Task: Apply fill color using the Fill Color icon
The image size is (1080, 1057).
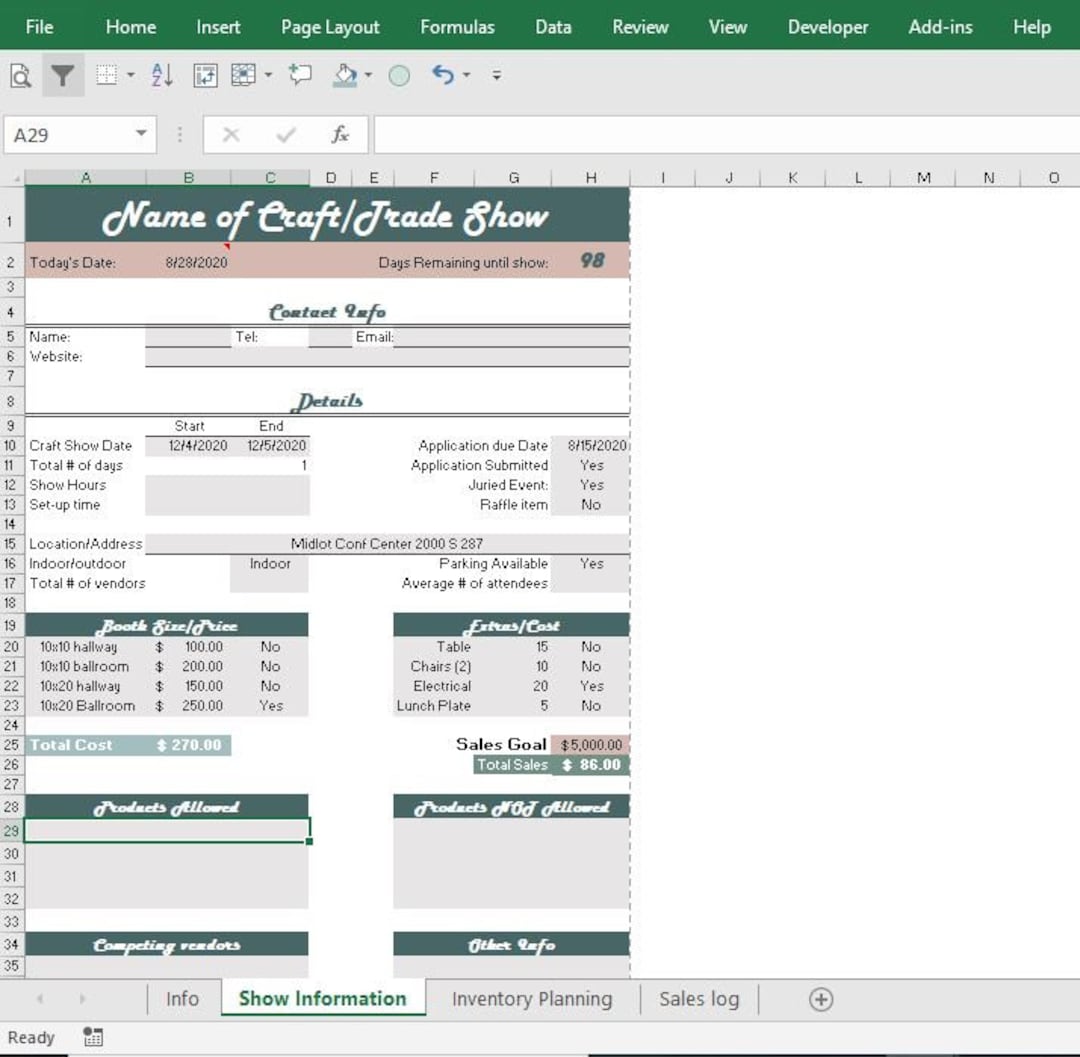Action: tap(344, 74)
